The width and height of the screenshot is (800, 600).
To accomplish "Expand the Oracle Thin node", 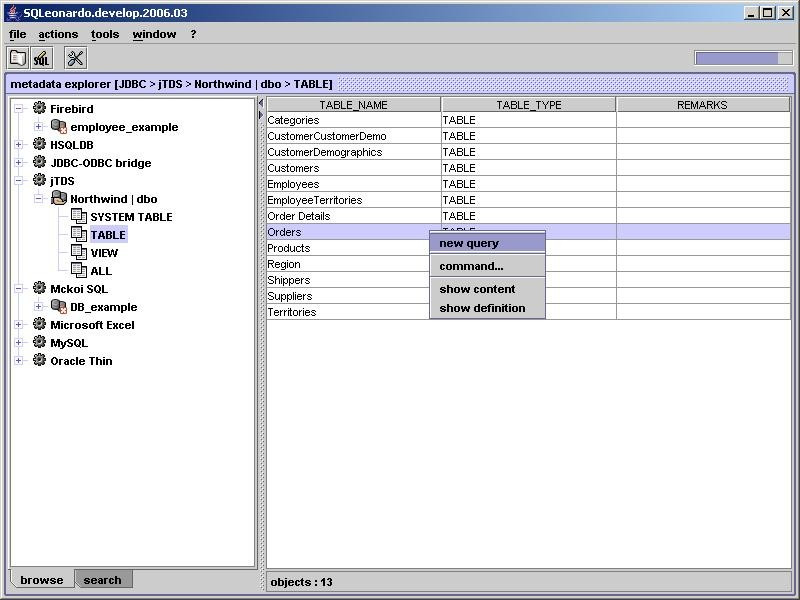I will click(x=19, y=360).
